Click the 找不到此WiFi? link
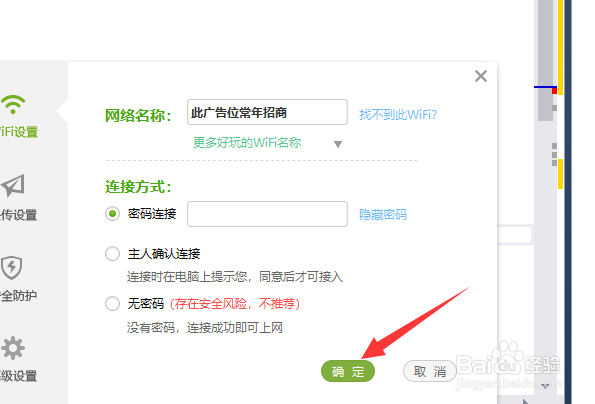This screenshot has height=404, width=595. pos(398,115)
